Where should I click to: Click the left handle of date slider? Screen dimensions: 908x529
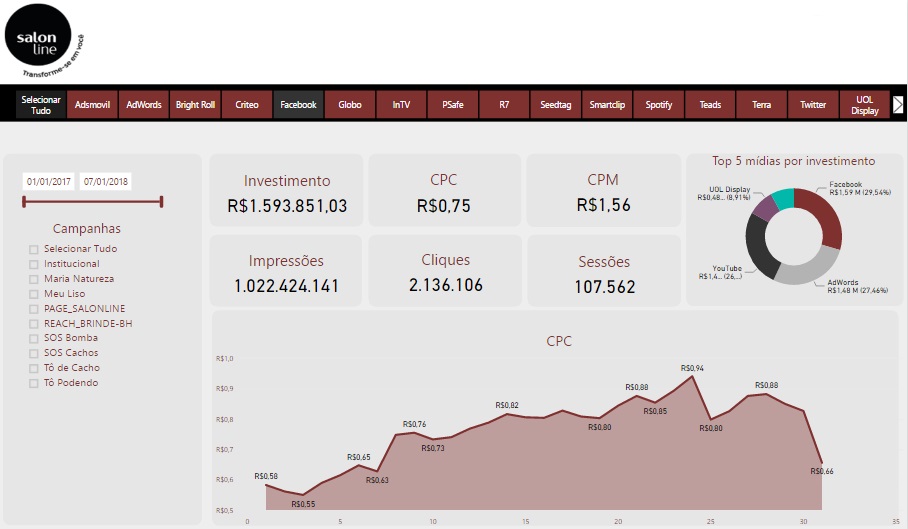[24, 201]
